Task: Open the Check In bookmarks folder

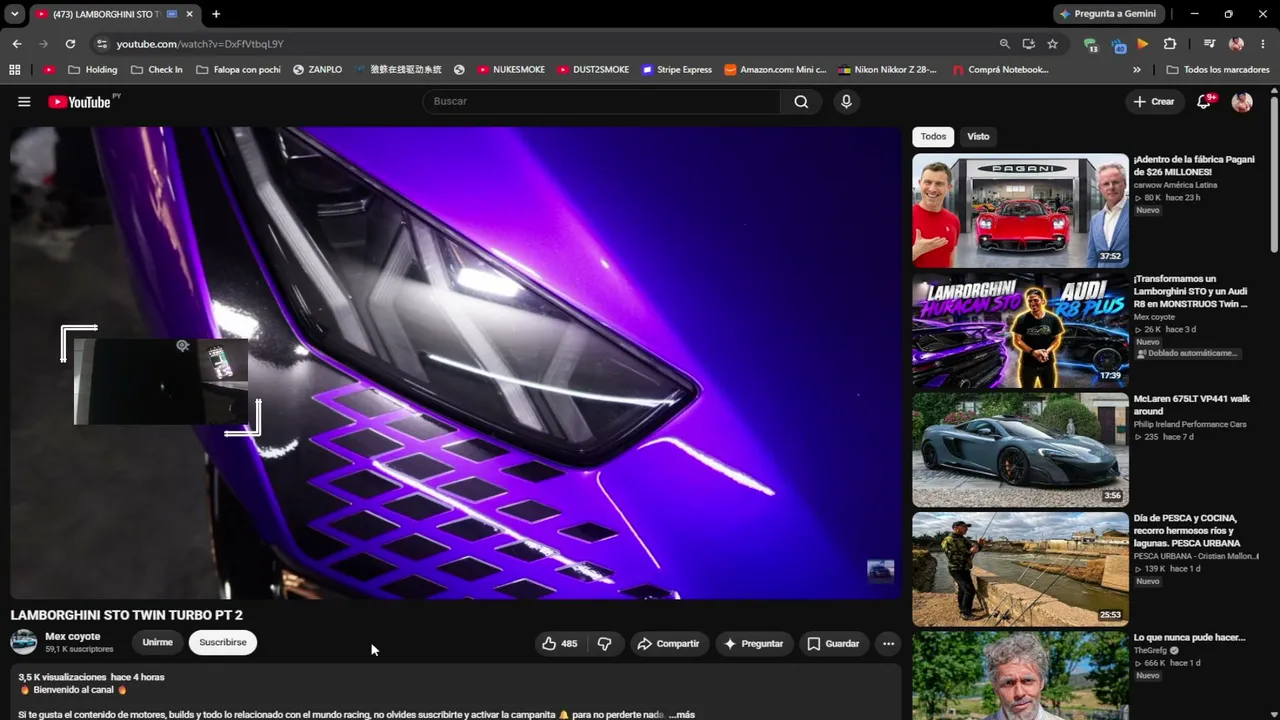Action: pyautogui.click(x=156, y=70)
